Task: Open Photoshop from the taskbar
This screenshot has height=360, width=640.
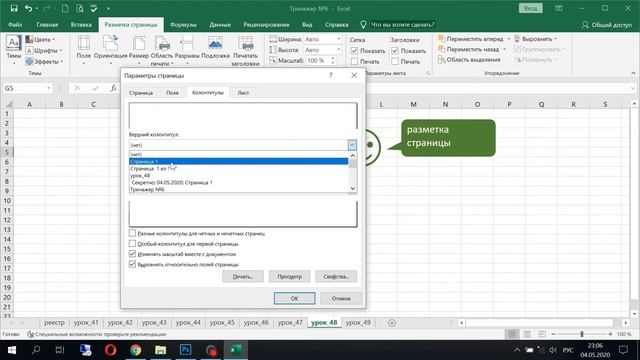Action: pyautogui.click(x=185, y=350)
